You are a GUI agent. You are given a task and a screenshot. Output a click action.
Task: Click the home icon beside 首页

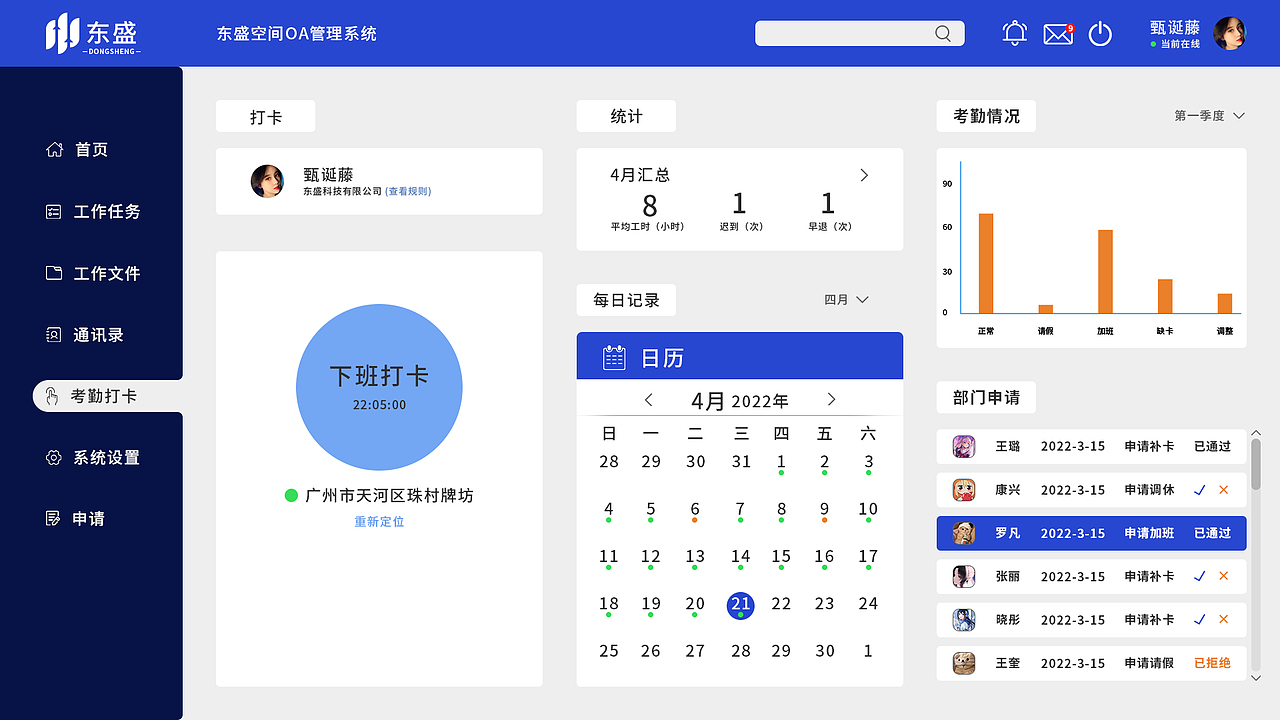[x=53, y=149]
